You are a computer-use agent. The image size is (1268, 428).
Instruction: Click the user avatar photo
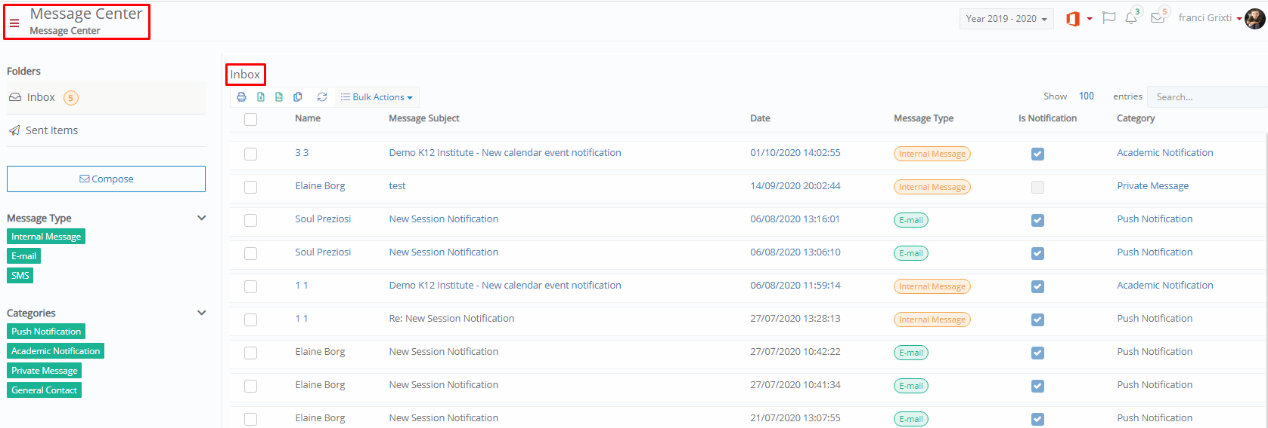[1255, 19]
